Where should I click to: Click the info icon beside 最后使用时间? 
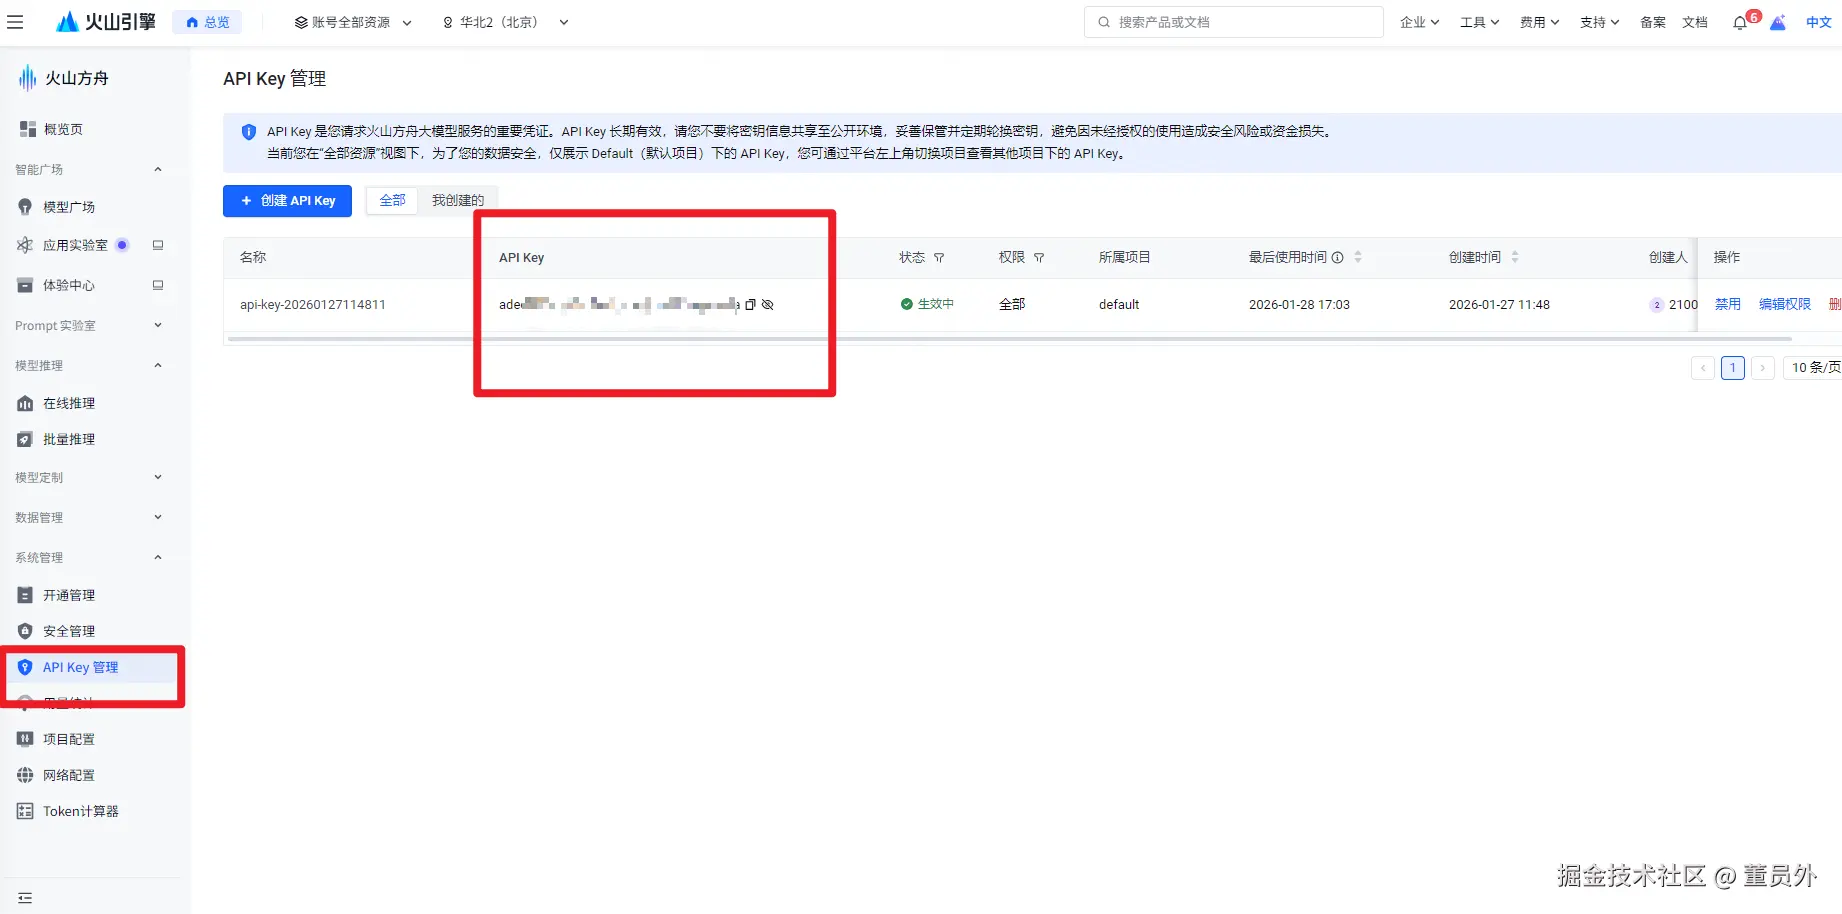tap(1337, 258)
